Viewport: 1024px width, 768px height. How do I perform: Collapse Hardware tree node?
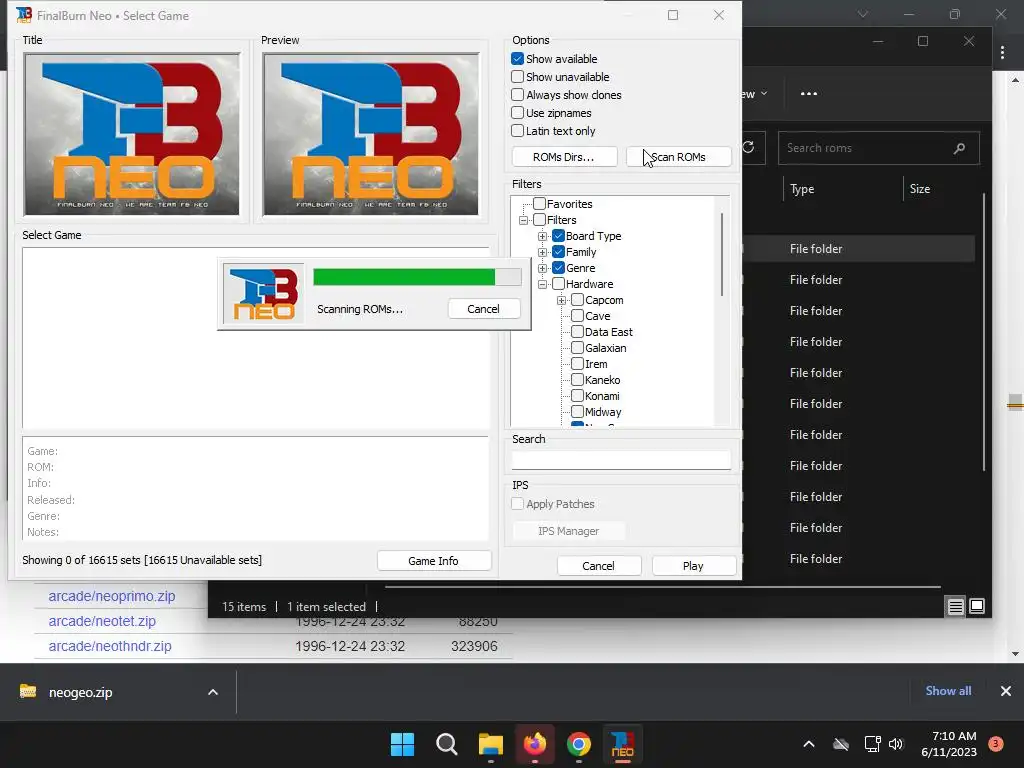(542, 284)
